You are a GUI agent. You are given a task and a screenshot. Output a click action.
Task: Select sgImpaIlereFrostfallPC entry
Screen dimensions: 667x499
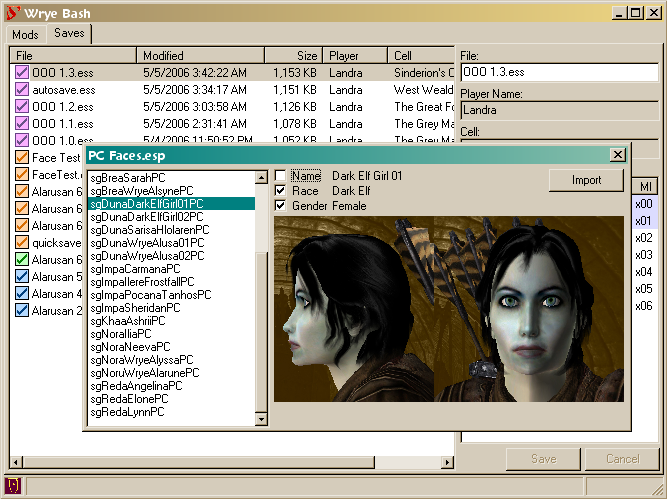(x=171, y=282)
